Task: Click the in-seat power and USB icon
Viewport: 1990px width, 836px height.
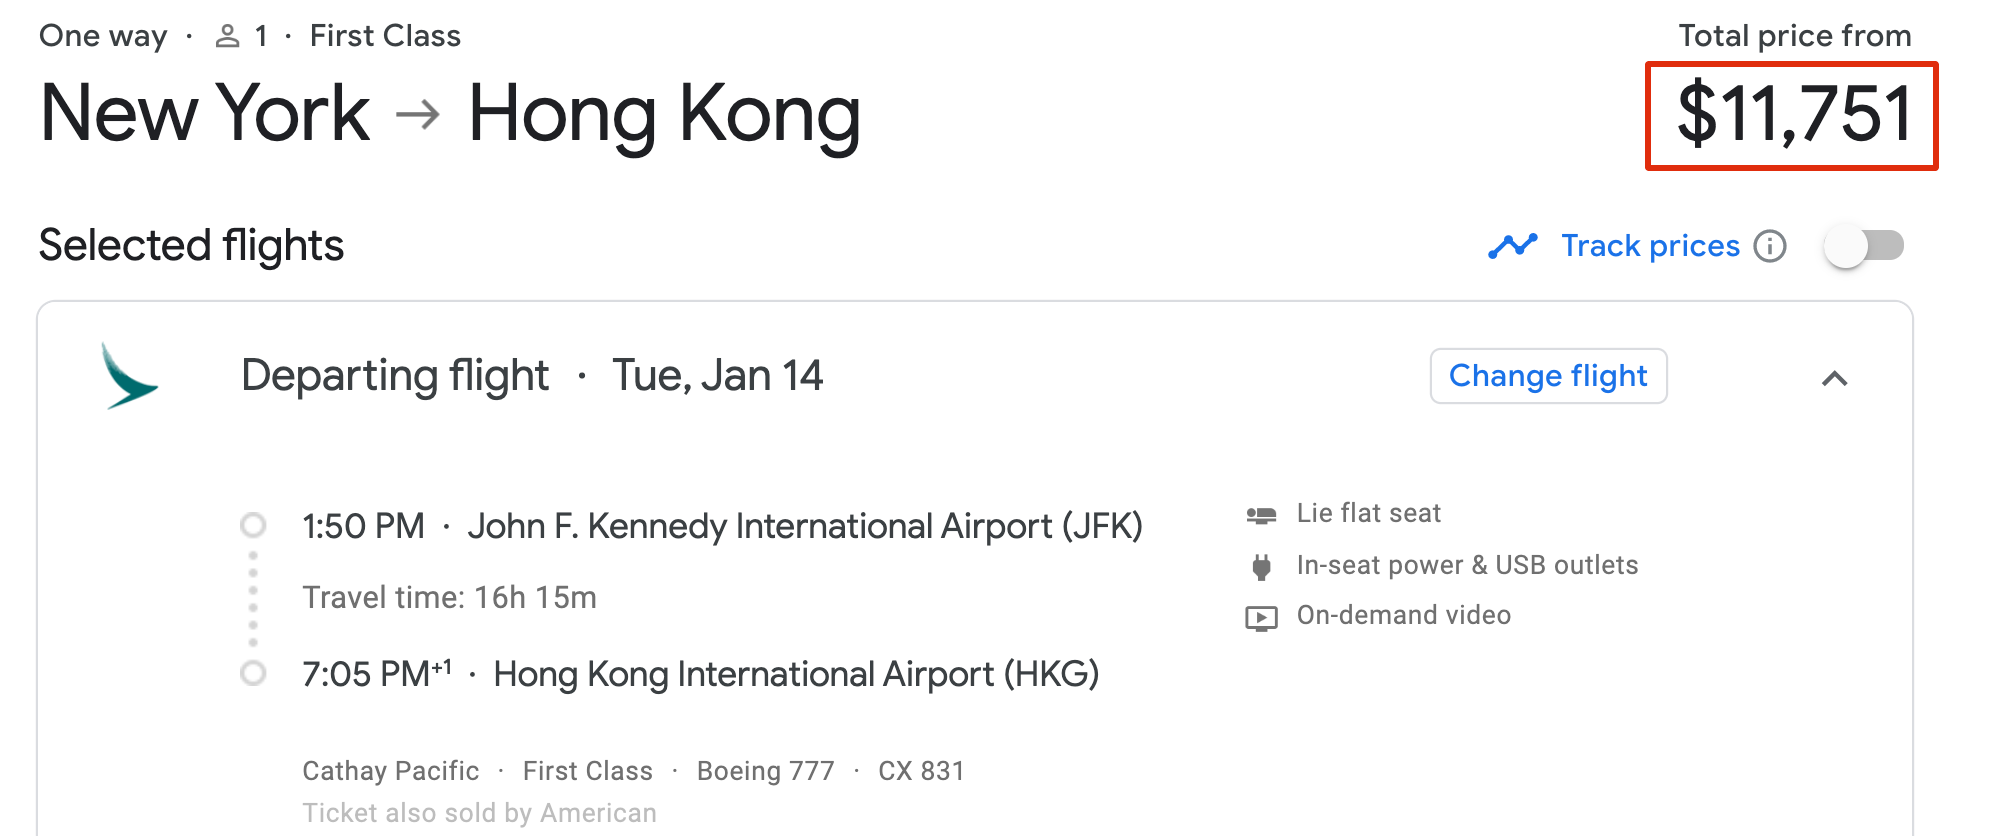Action: 1262,565
